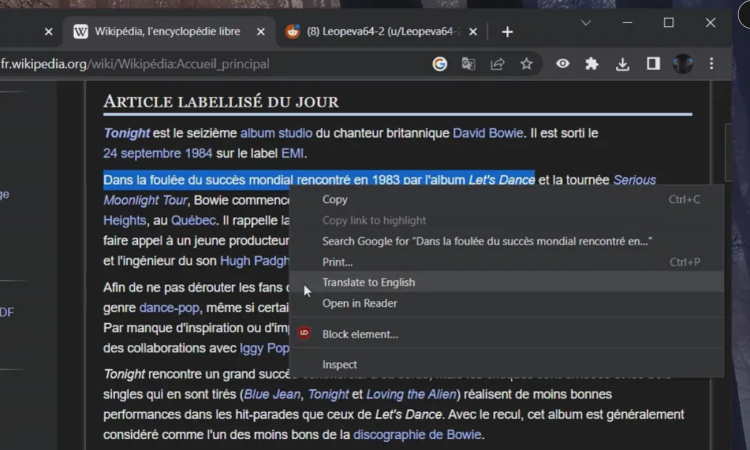Close the Wikipédia tab
Viewport: 750px width, 450px height.
point(261,32)
